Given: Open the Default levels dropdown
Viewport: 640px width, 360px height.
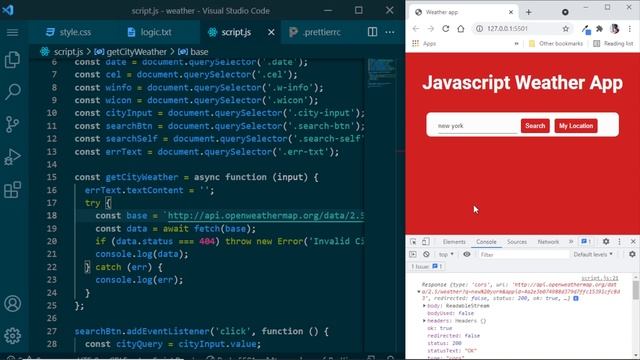Looking at the screenshot, I should point(593,254).
